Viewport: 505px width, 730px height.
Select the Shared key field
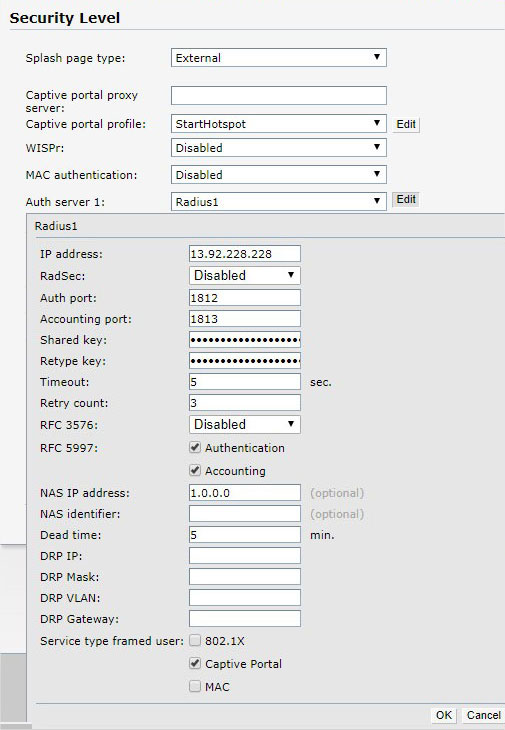click(244, 340)
